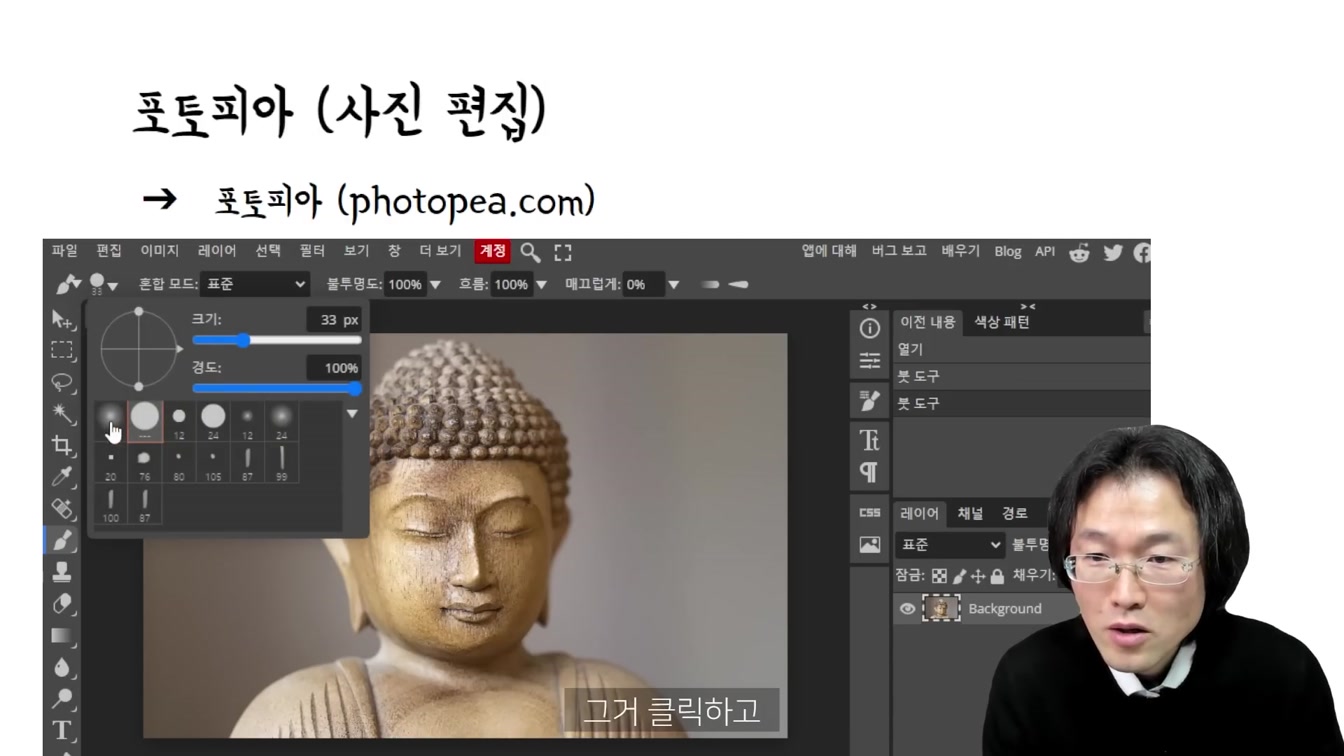Click the brush hardness 경도 slider
The width and height of the screenshot is (1344, 756).
(276, 389)
